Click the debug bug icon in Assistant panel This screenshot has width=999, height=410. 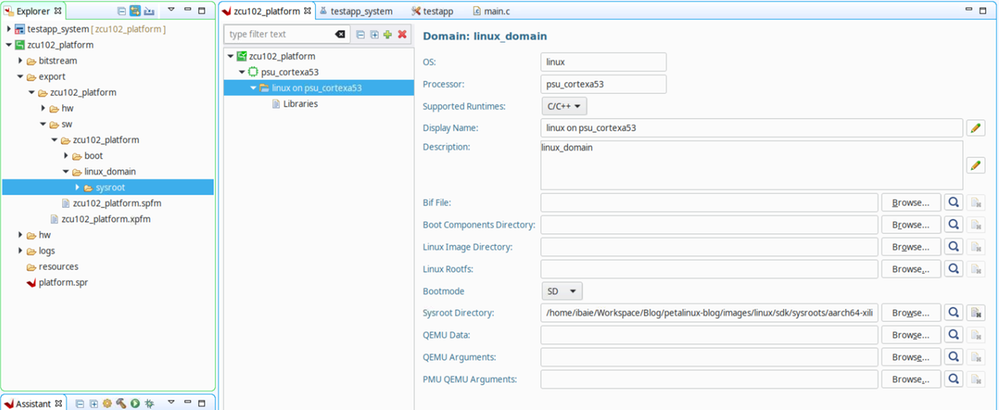pyautogui.click(x=148, y=403)
